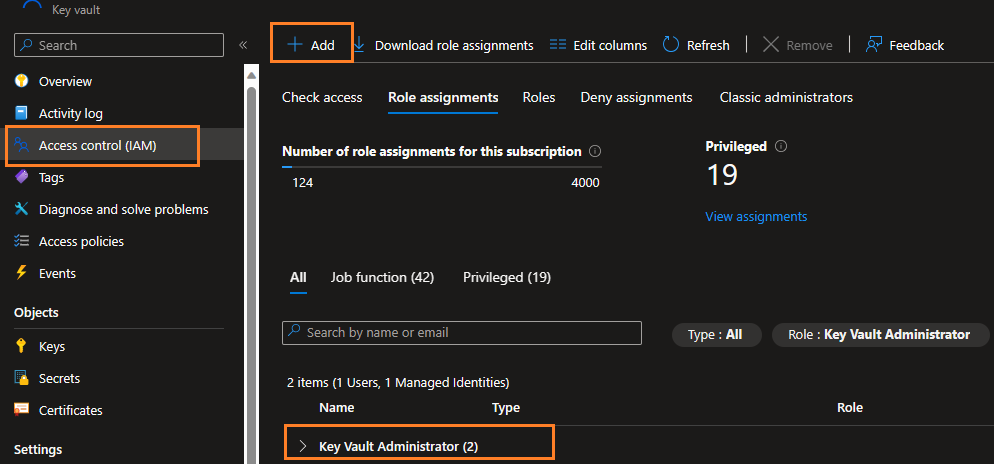Image resolution: width=994 pixels, height=464 pixels.
Task: Click the 2 items summary text
Action: pos(398,382)
